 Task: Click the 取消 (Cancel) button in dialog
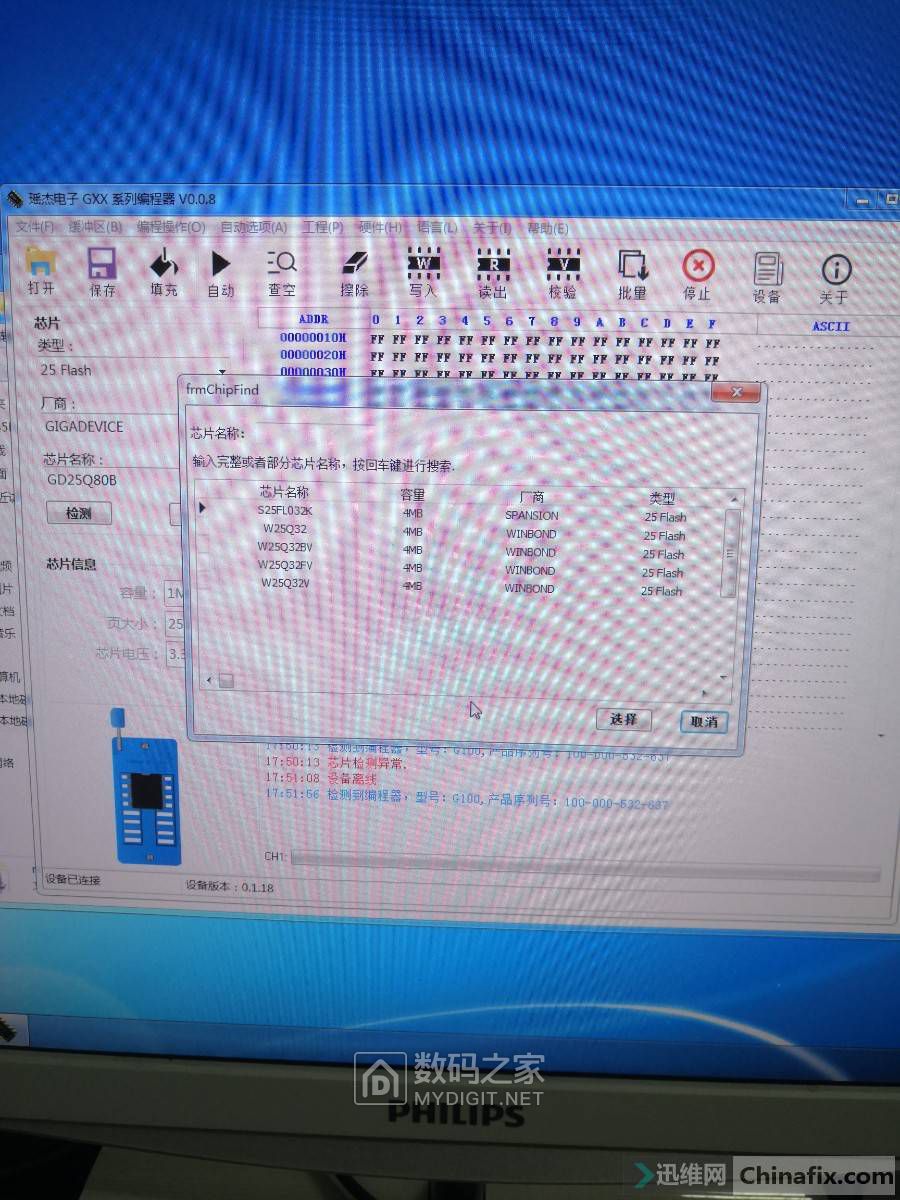point(703,721)
